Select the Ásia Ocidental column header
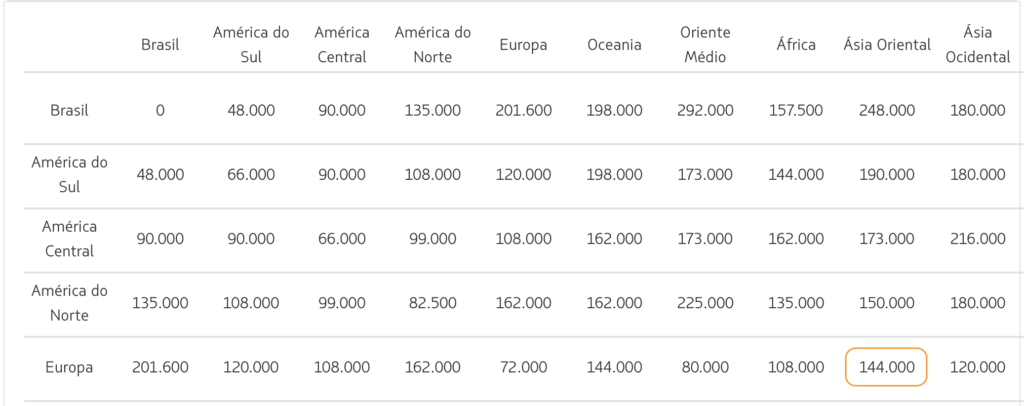Screen dimensions: 1024x406 point(978,44)
